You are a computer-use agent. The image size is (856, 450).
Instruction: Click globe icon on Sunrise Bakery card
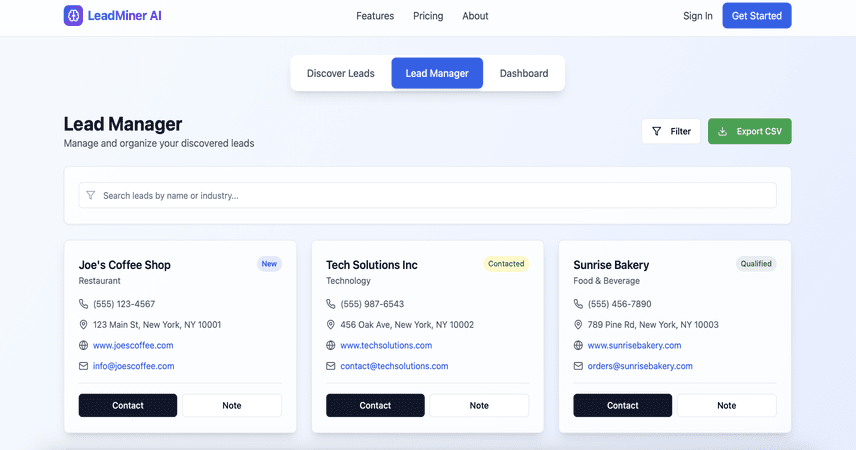click(578, 345)
